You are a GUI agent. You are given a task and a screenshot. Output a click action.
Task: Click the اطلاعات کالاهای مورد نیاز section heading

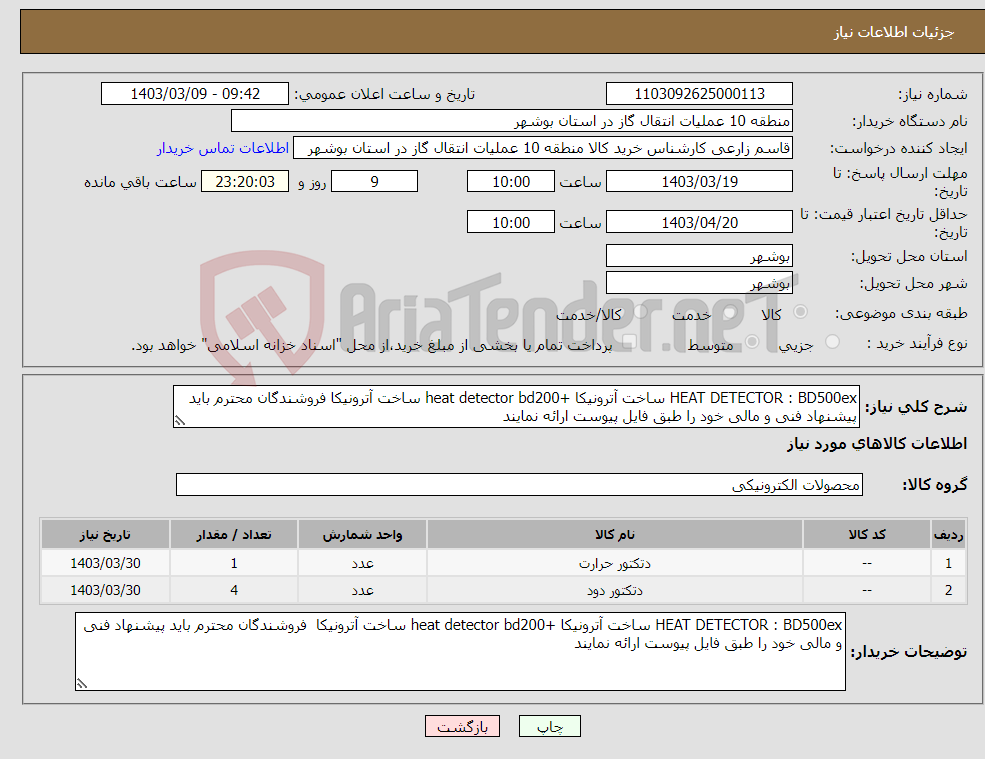[877, 444]
